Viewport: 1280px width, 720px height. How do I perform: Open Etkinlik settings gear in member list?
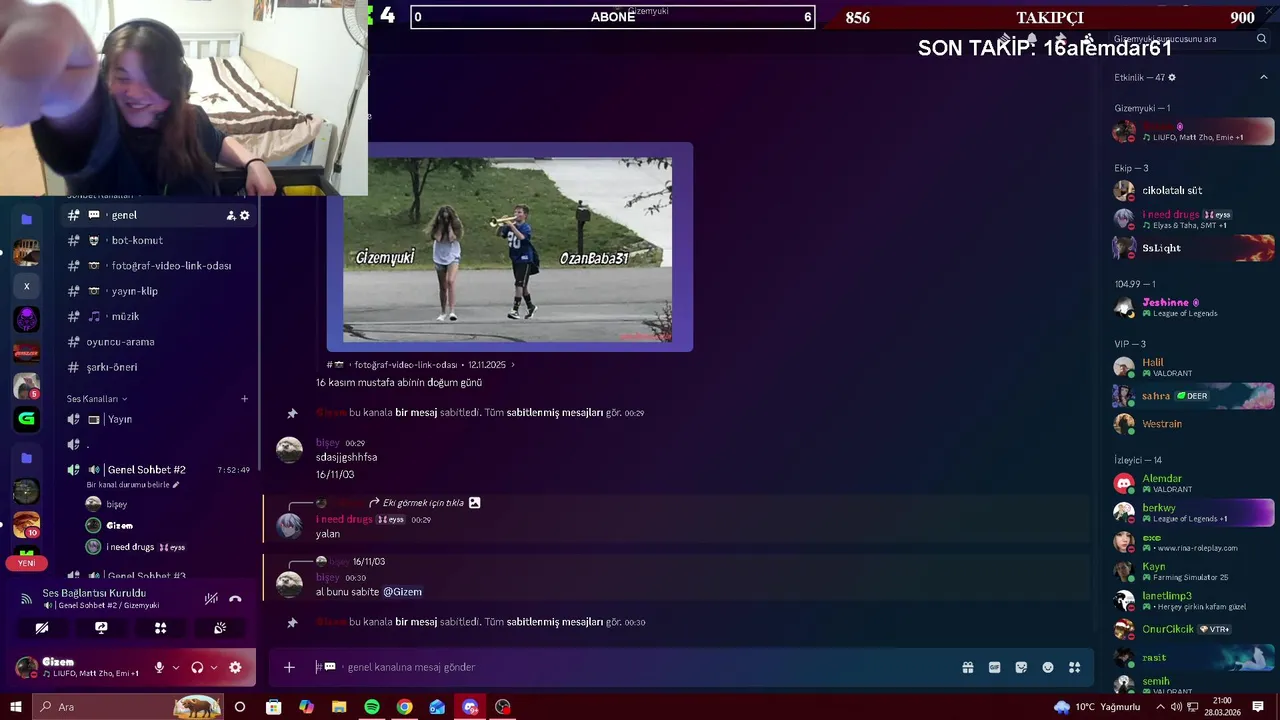[1172, 77]
